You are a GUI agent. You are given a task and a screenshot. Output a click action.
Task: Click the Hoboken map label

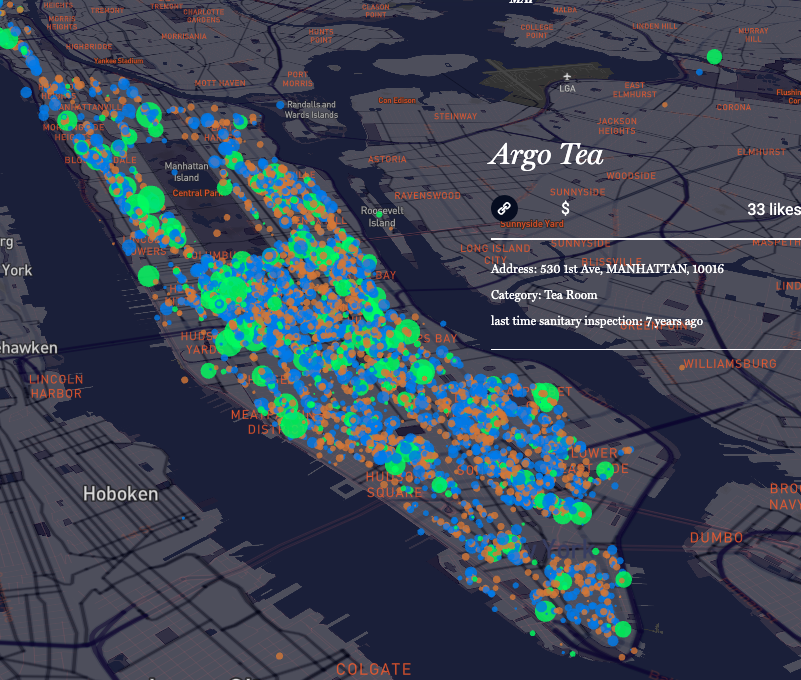[x=120, y=494]
